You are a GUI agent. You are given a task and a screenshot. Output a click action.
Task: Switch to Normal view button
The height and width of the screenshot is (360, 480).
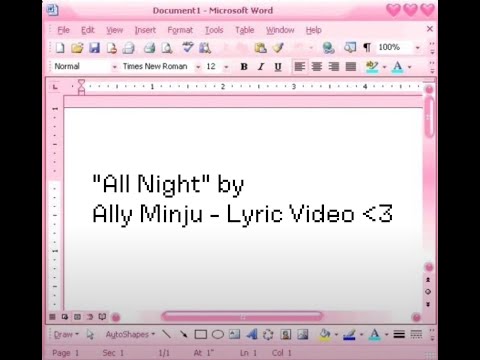click(x=52, y=317)
